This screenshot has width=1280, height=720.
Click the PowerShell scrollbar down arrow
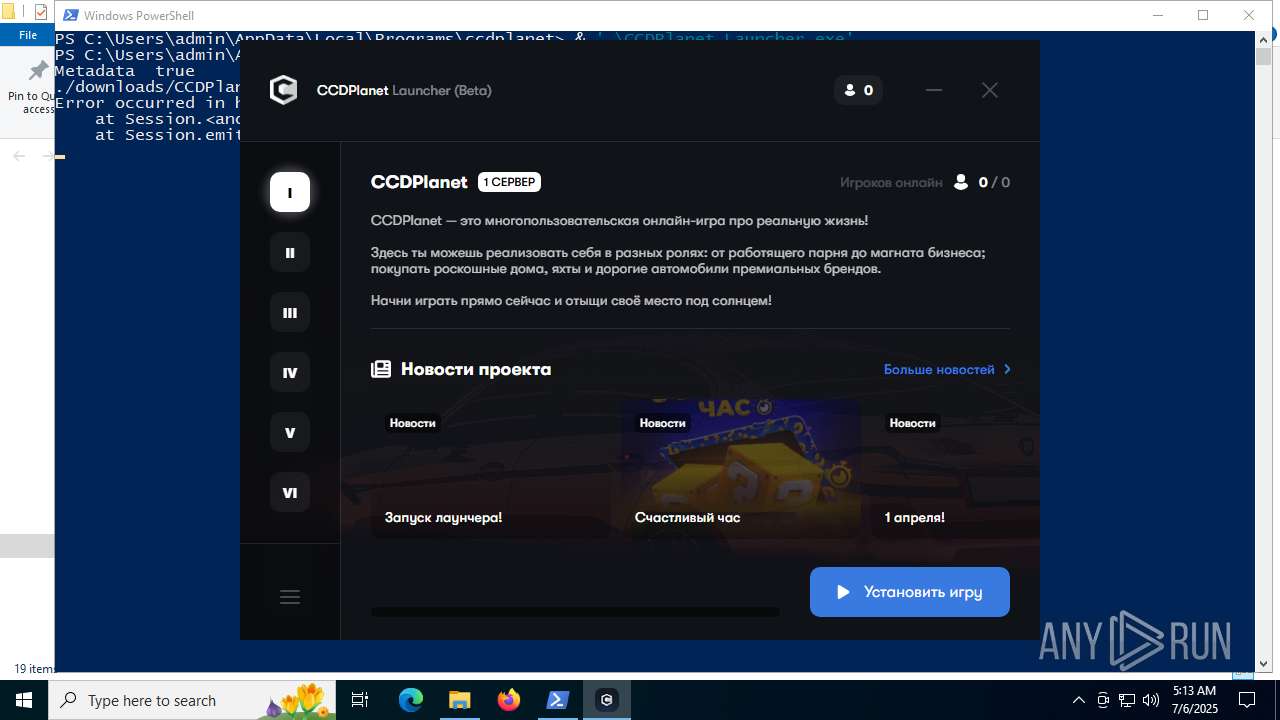(x=1264, y=663)
